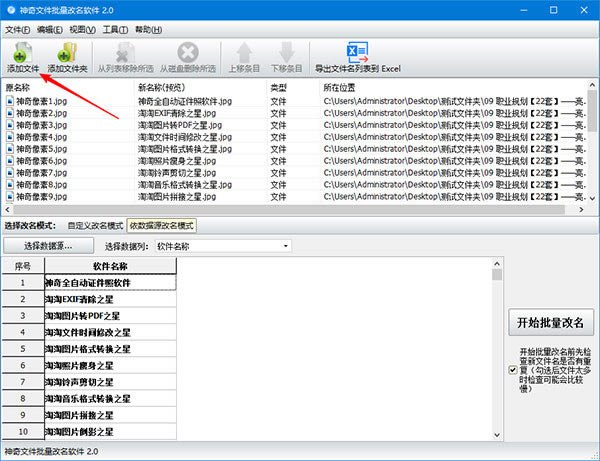Select the file icon beside 神奇像素1.jpg
The image size is (600, 461).
(x=10, y=102)
